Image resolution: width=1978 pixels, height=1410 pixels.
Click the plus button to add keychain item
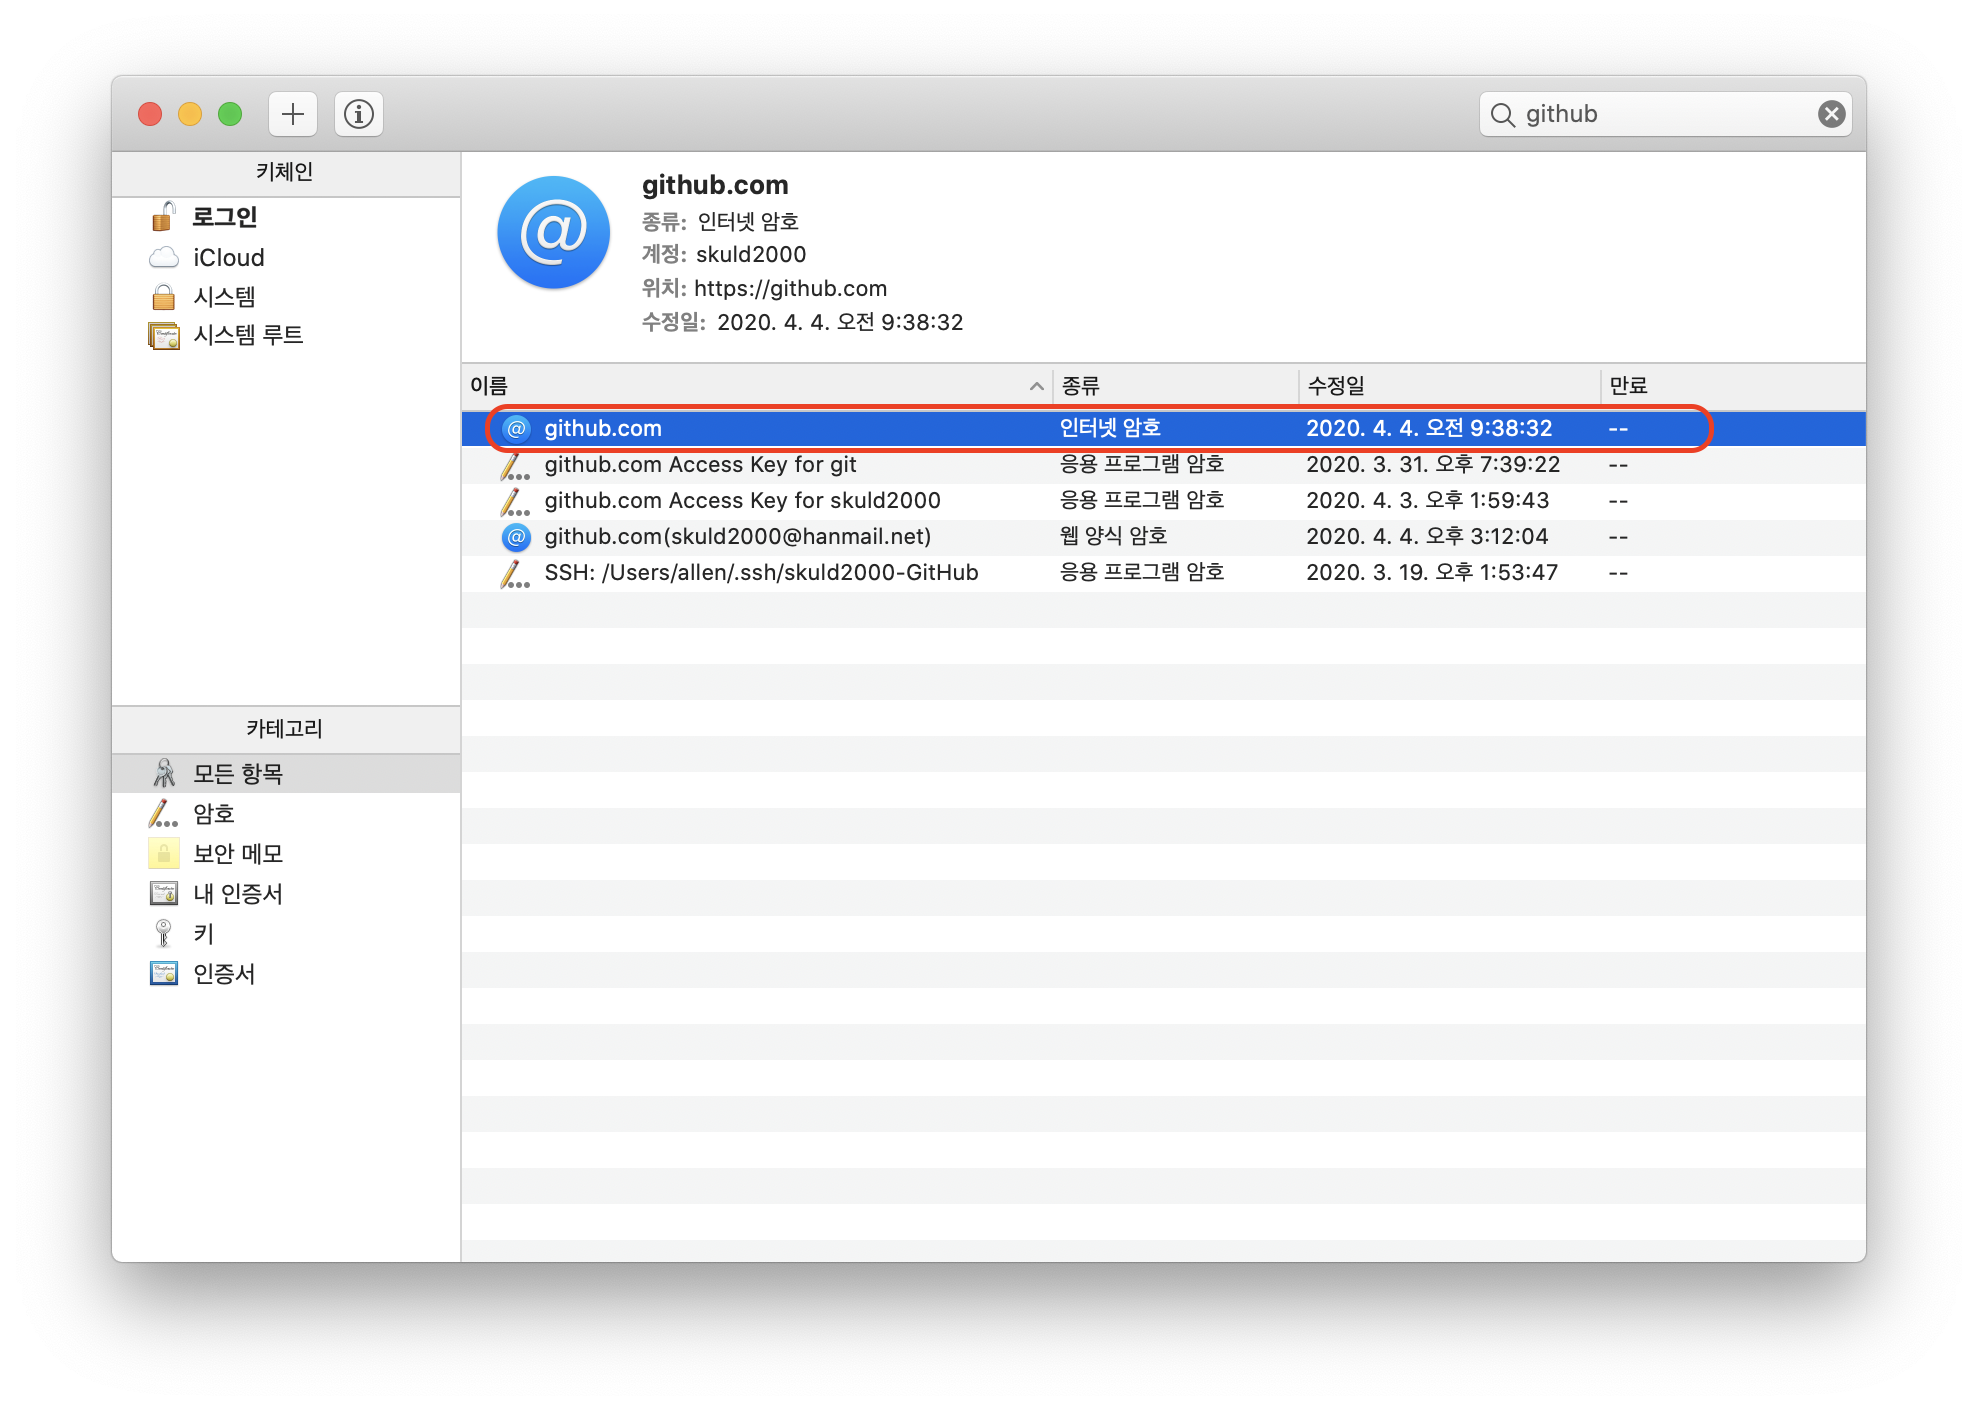293,114
